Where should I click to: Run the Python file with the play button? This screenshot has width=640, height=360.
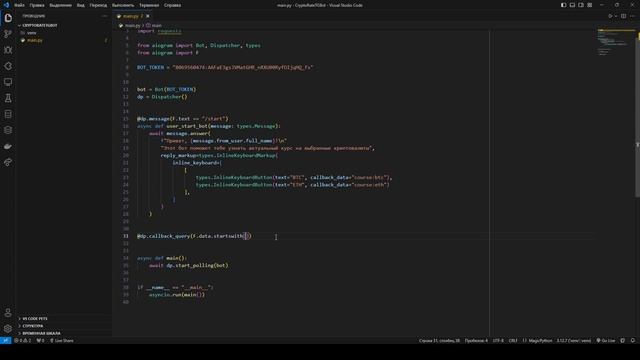[x=610, y=16]
